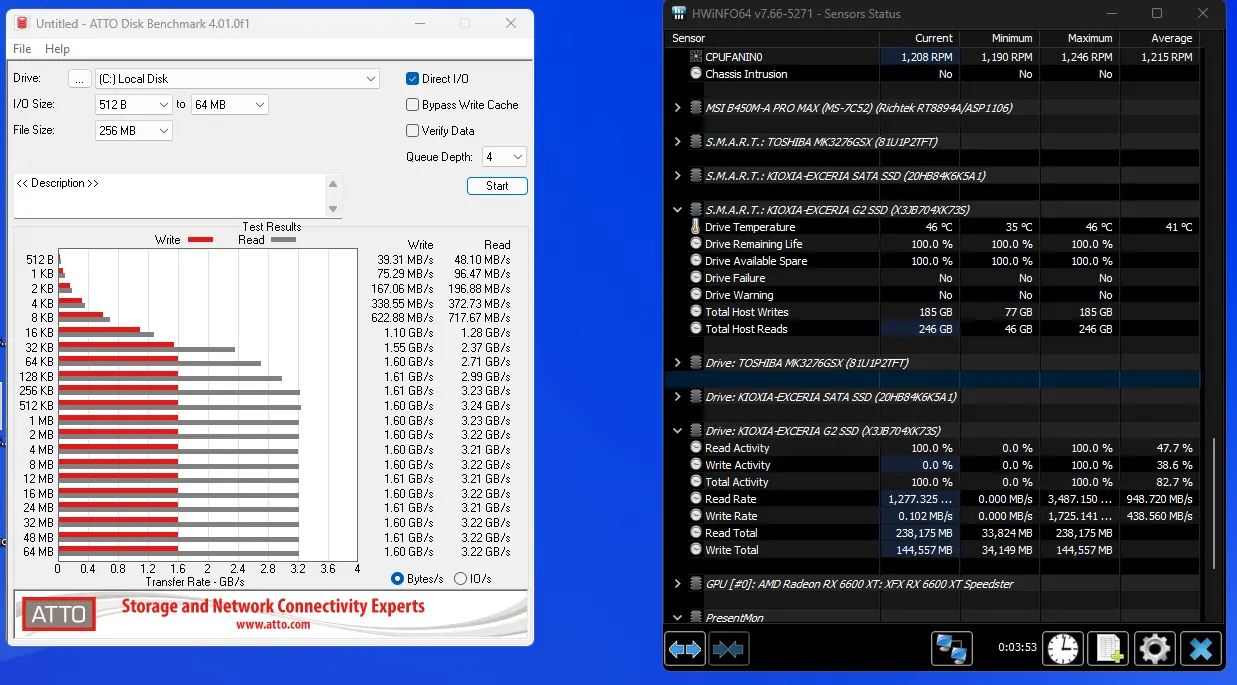Open HWiNFO sensor settings gear
This screenshot has height=685, width=1237.
click(1155, 649)
